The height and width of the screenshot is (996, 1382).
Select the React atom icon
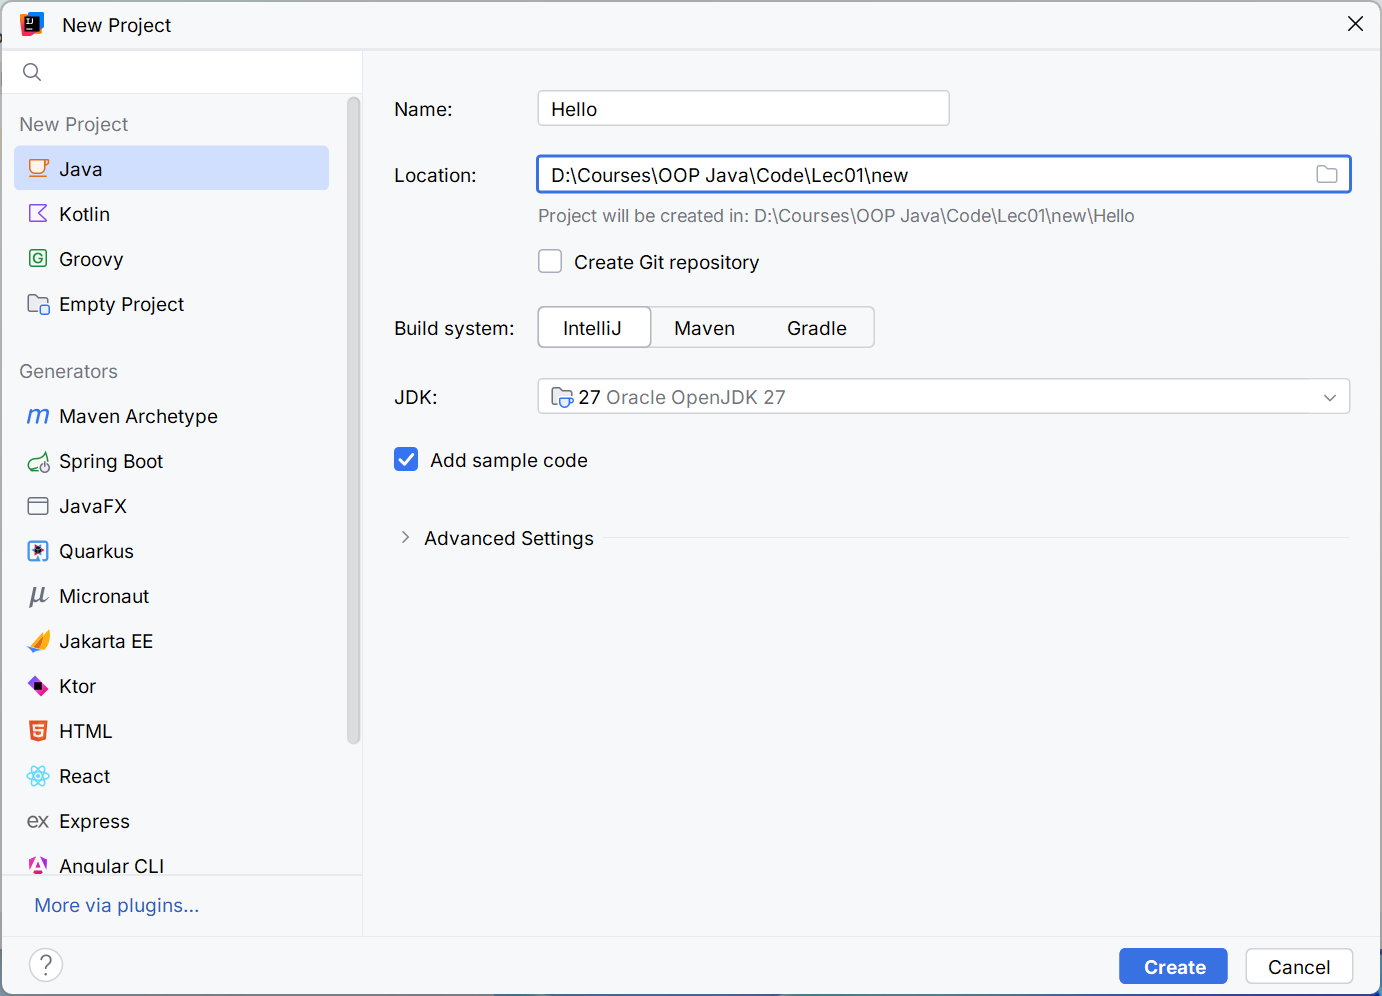[x=38, y=776]
